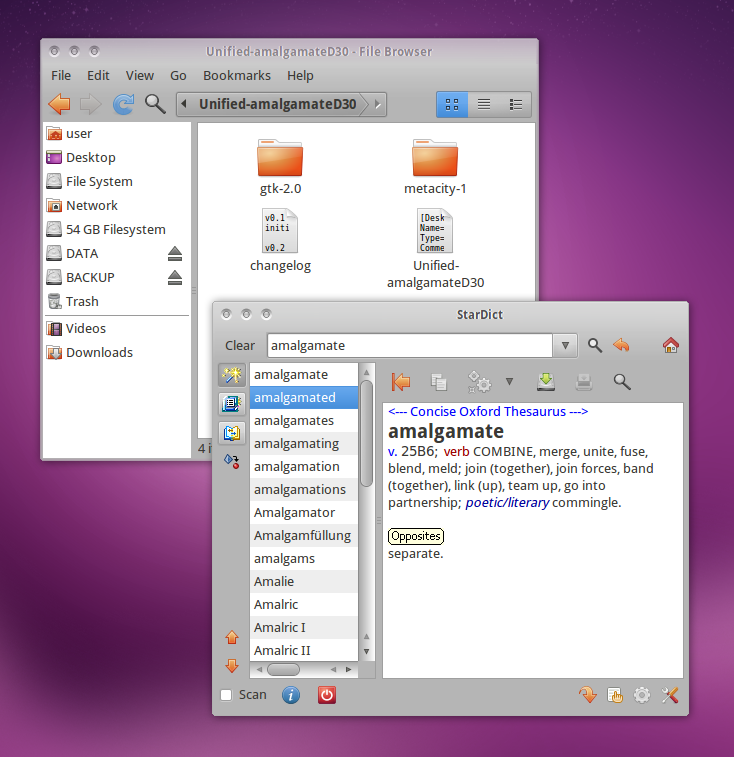Click the Unified-amalgamateD30 path bar button
The height and width of the screenshot is (757, 734).
click(x=278, y=104)
